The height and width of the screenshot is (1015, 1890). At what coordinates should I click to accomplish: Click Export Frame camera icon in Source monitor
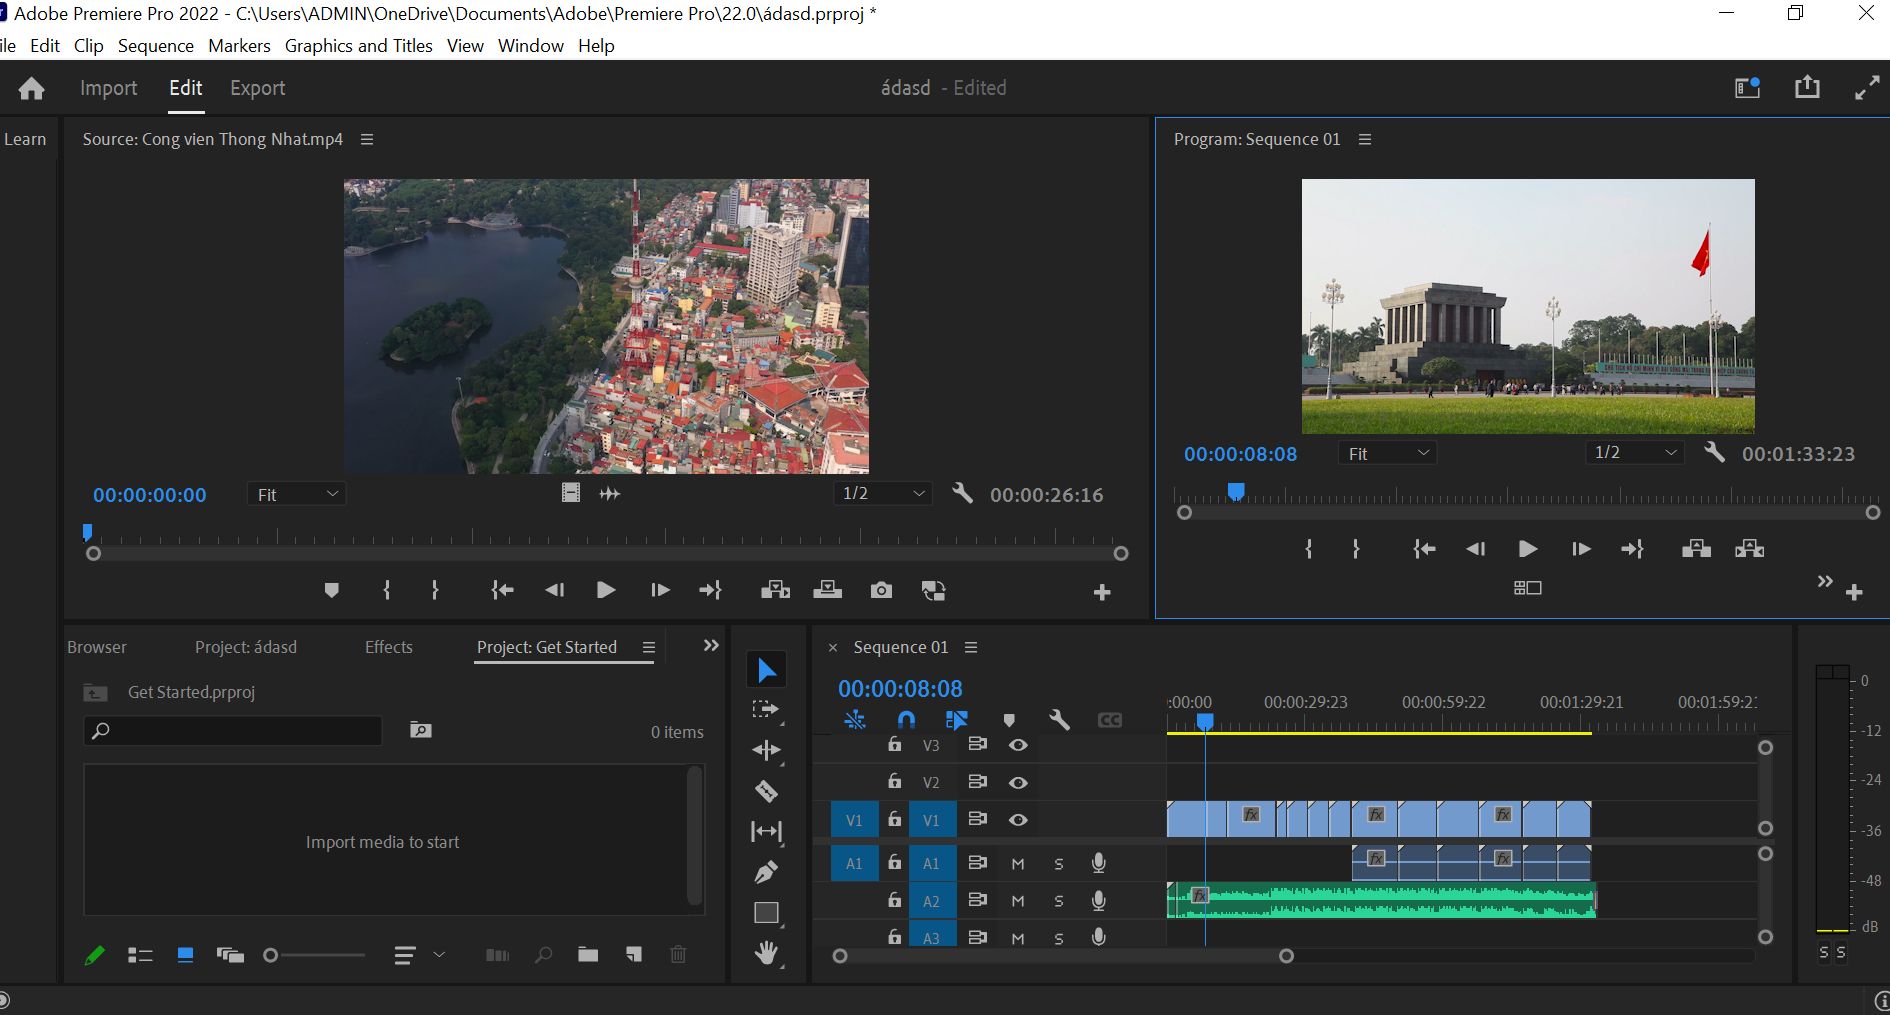click(x=881, y=590)
